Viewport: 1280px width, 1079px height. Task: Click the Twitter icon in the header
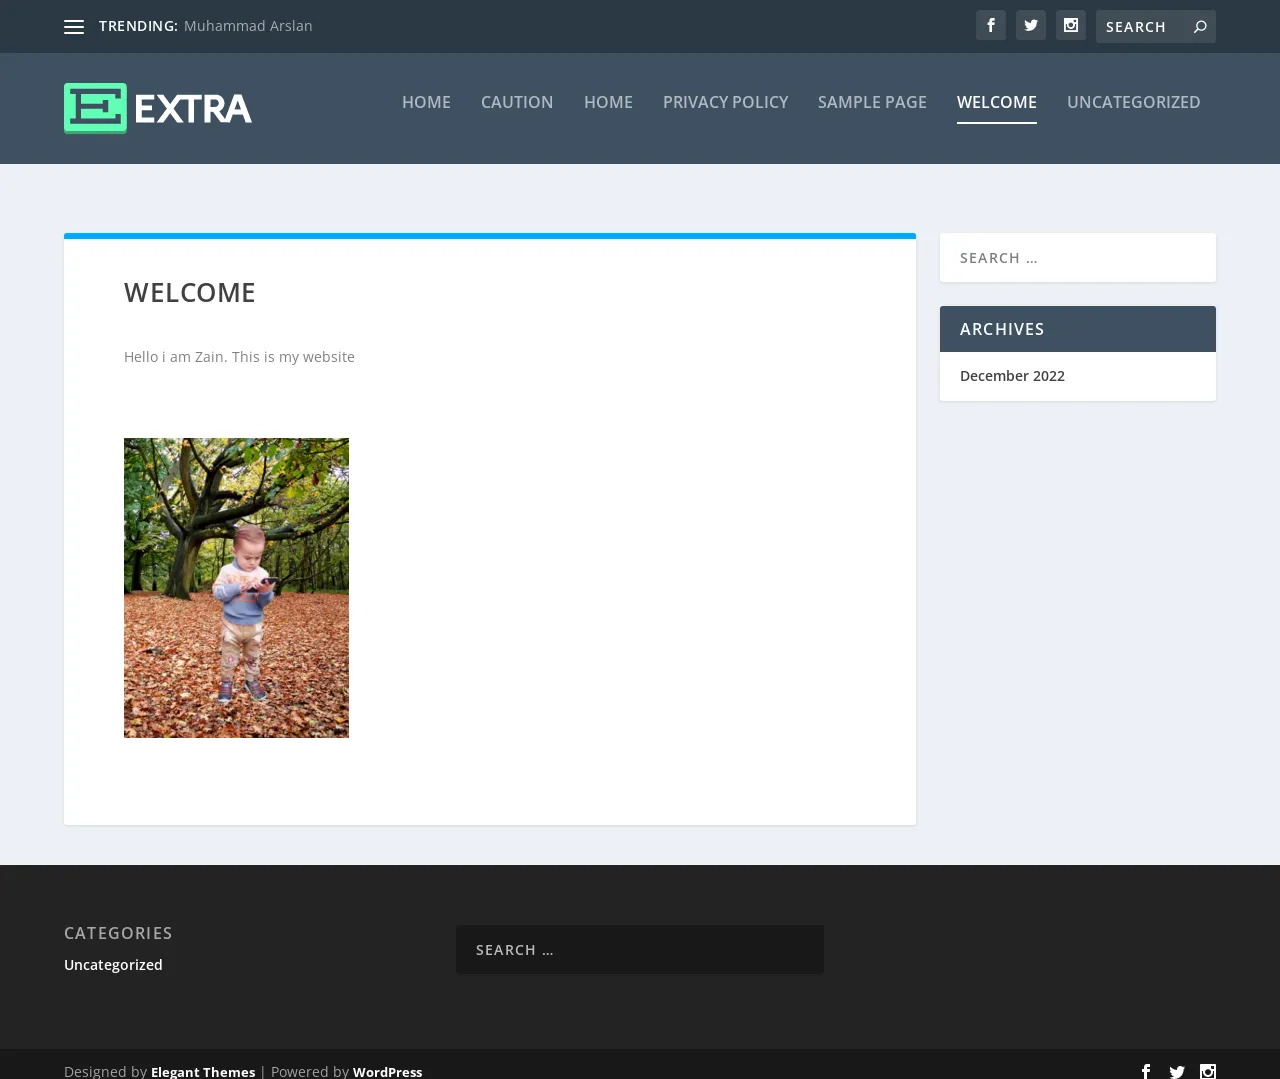[x=1031, y=25]
